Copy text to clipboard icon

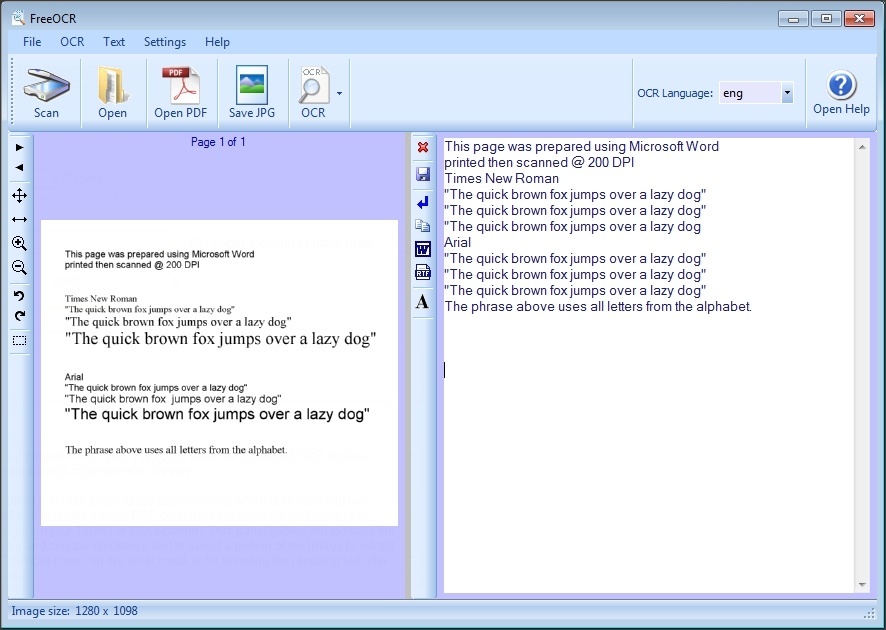pos(423,225)
